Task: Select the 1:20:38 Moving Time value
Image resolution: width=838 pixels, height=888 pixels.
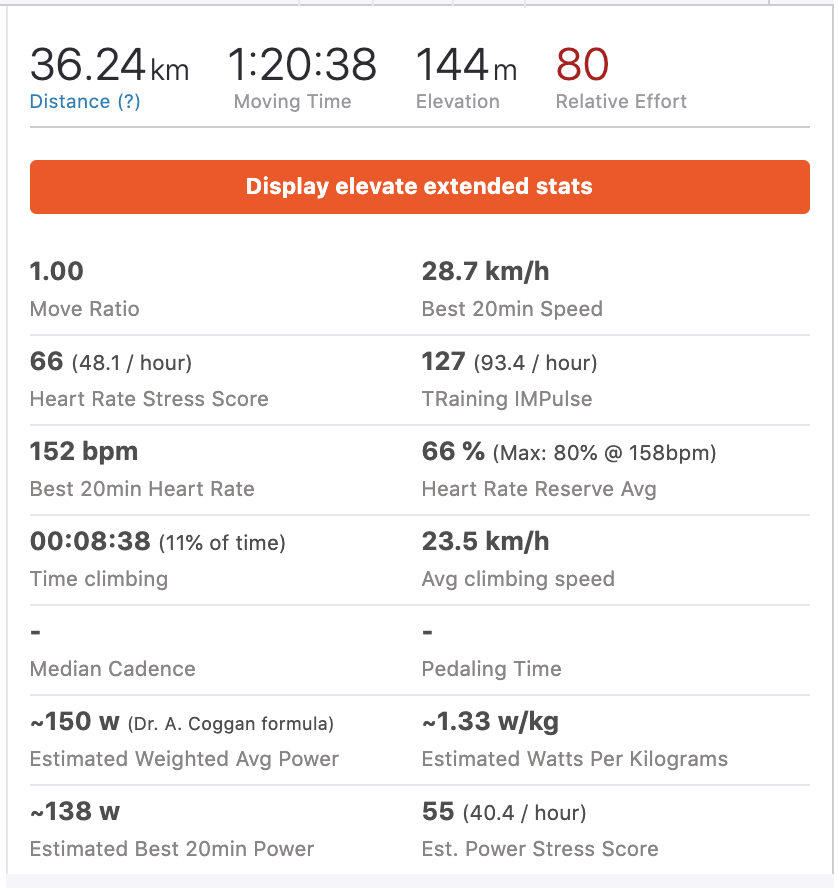Action: pyautogui.click(x=302, y=65)
